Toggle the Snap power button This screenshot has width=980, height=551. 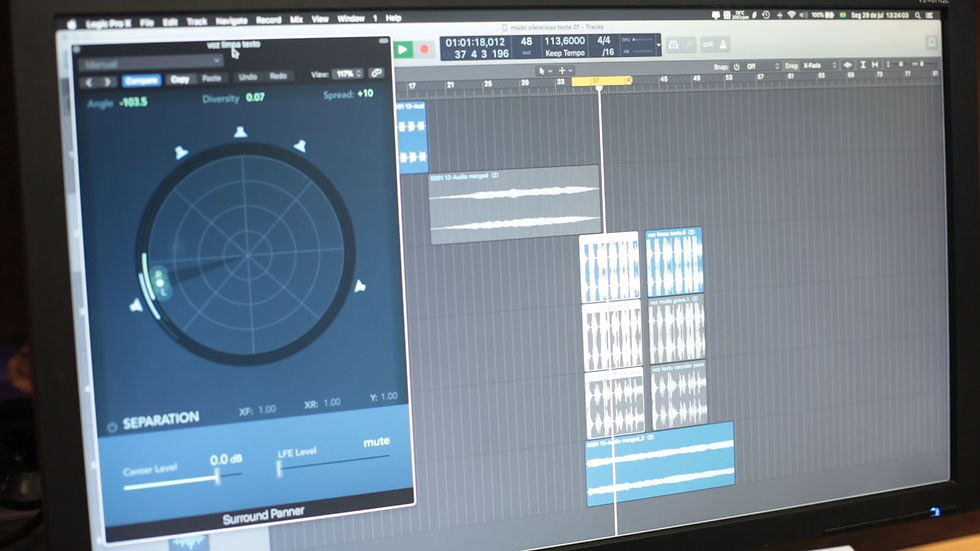tap(736, 67)
